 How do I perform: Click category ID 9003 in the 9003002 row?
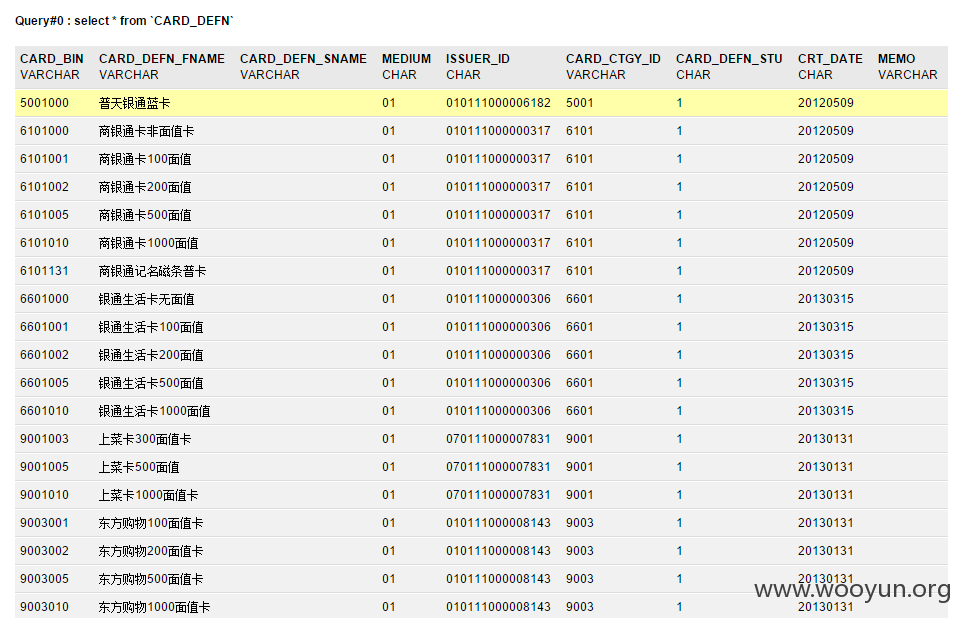580,551
